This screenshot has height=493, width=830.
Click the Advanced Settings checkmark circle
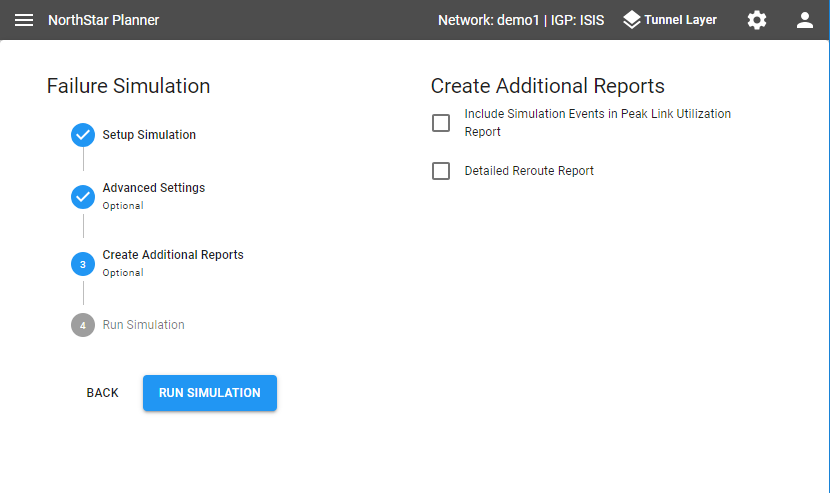point(83,197)
